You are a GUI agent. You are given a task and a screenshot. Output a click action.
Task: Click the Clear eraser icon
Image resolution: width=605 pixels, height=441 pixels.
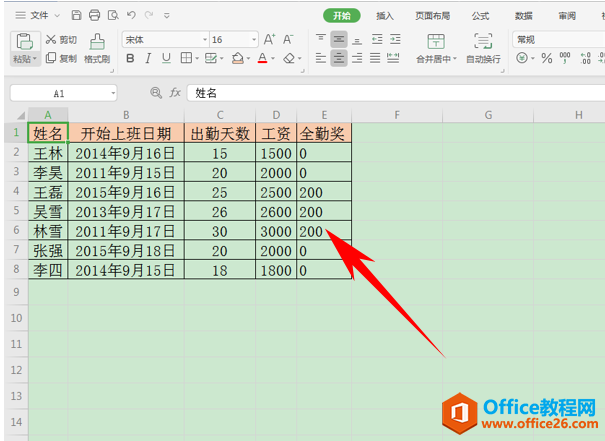click(x=289, y=59)
